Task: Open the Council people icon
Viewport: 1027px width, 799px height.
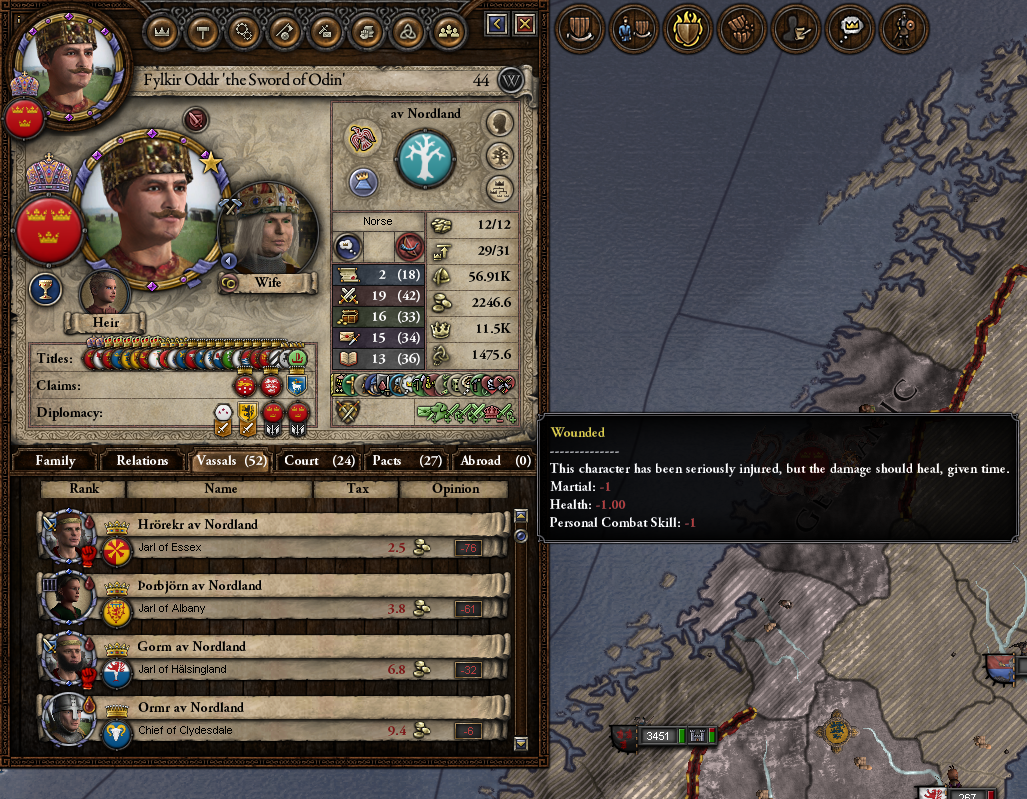Action: (448, 31)
